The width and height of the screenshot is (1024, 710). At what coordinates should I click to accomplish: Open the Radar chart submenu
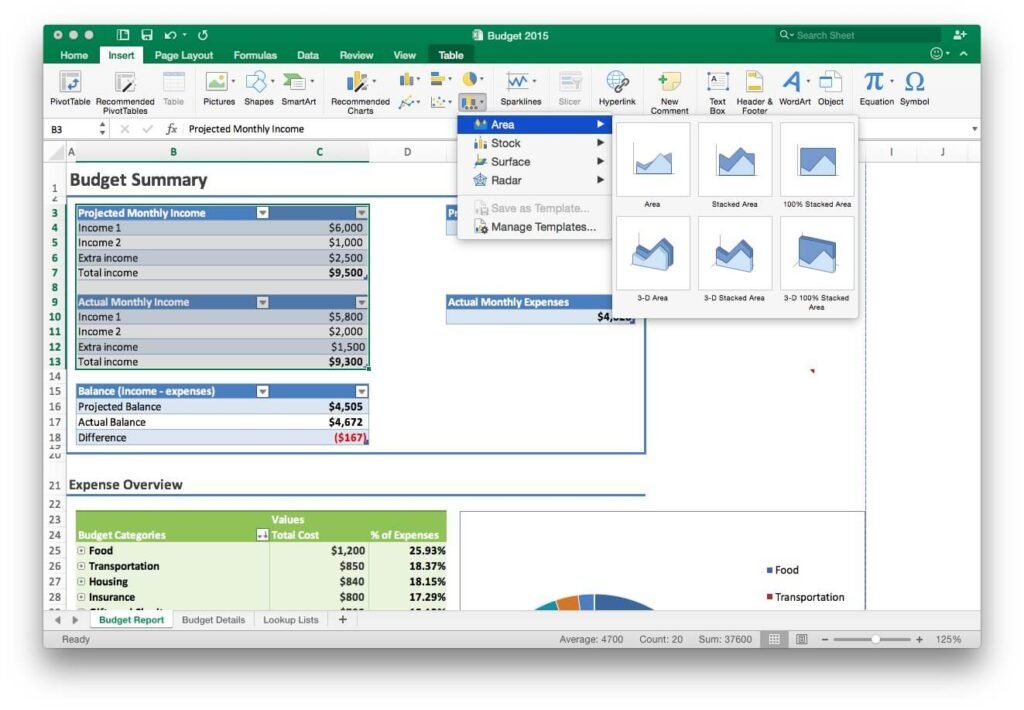(x=534, y=180)
